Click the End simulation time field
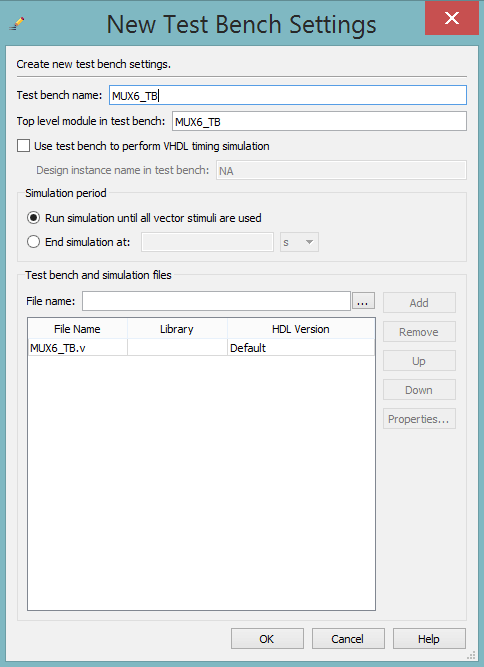484x667 pixels. tap(208, 242)
